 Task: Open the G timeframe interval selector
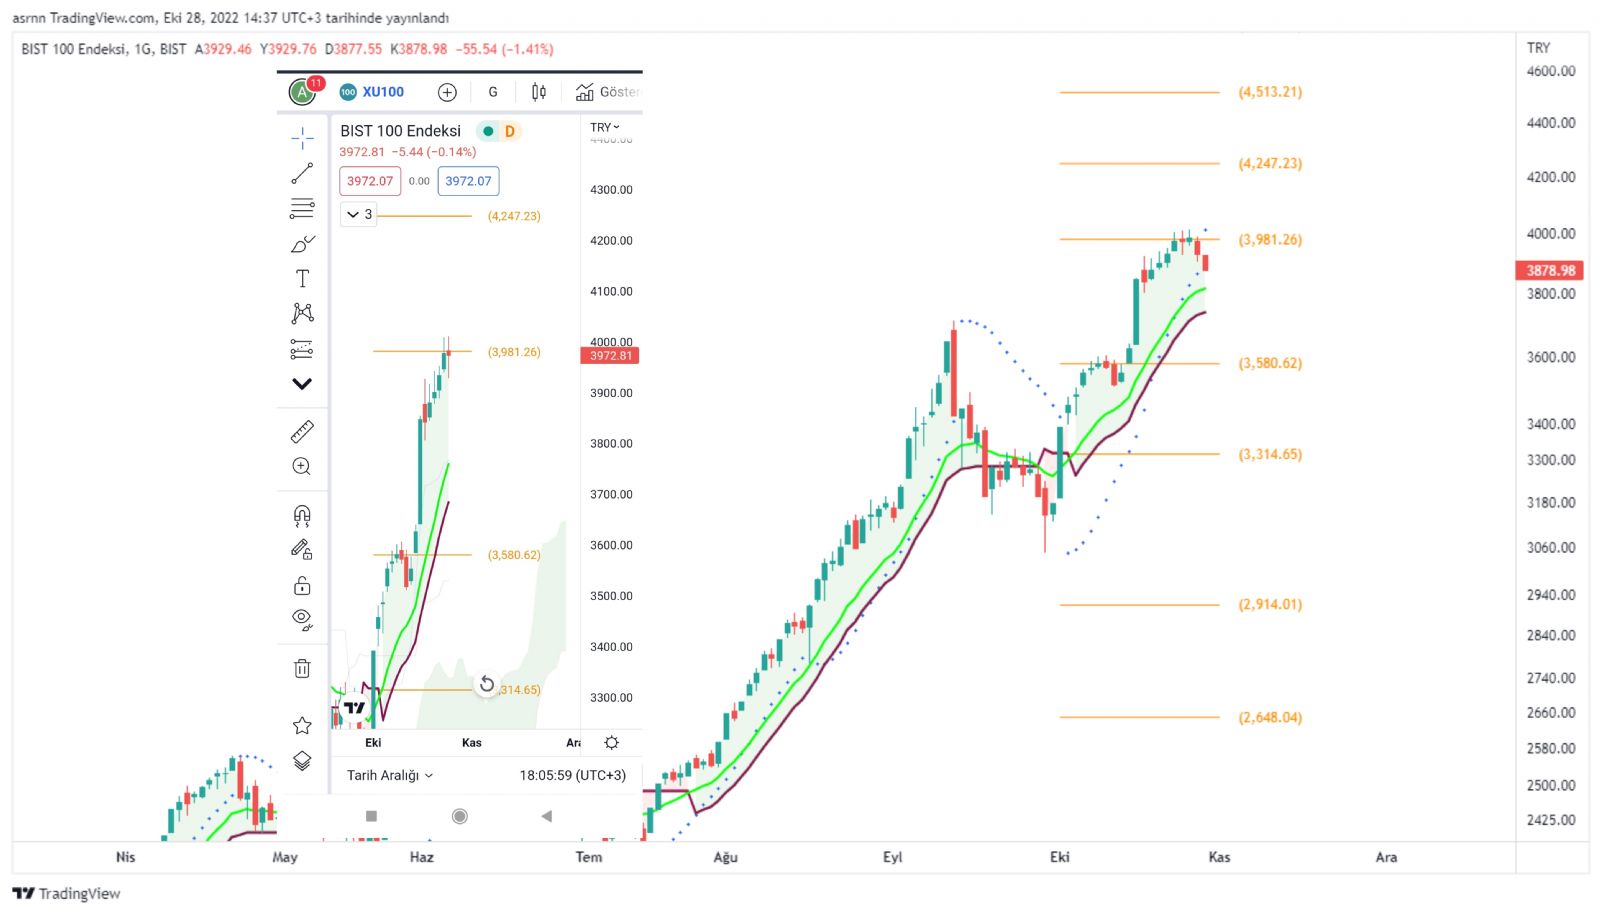493,92
